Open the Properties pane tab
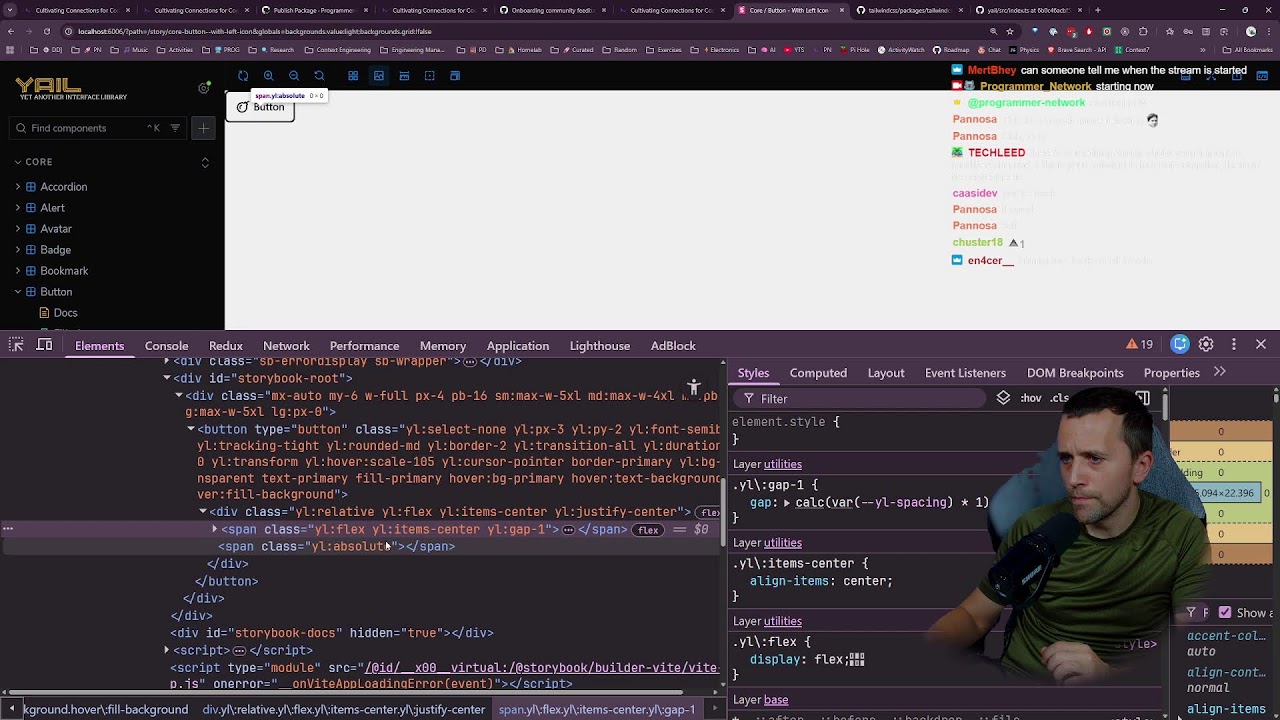The image size is (1280, 720). pos(1172,373)
